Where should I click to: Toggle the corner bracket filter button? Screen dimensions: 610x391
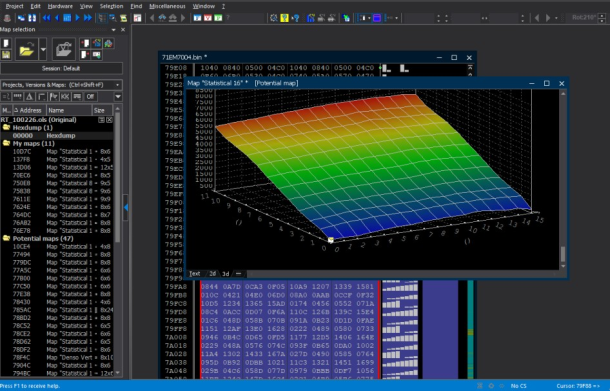(41, 96)
